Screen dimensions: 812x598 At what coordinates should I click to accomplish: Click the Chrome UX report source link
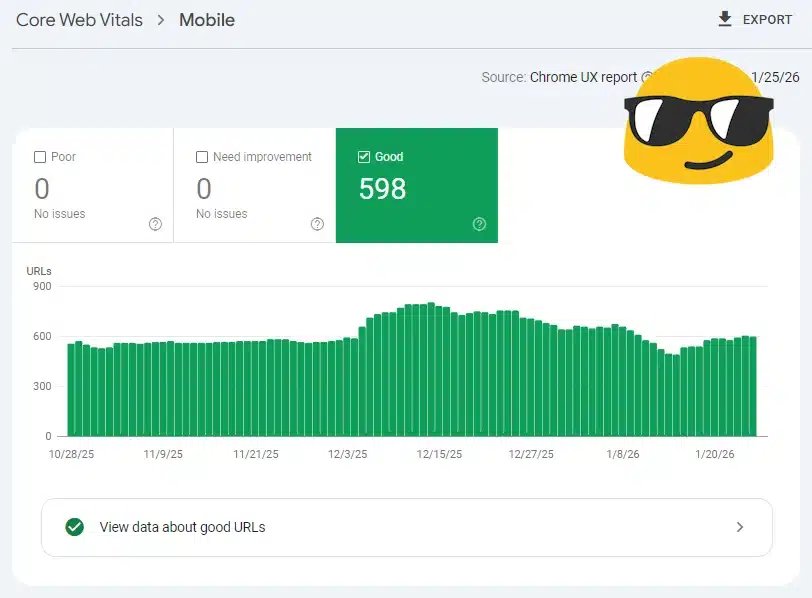(x=583, y=77)
